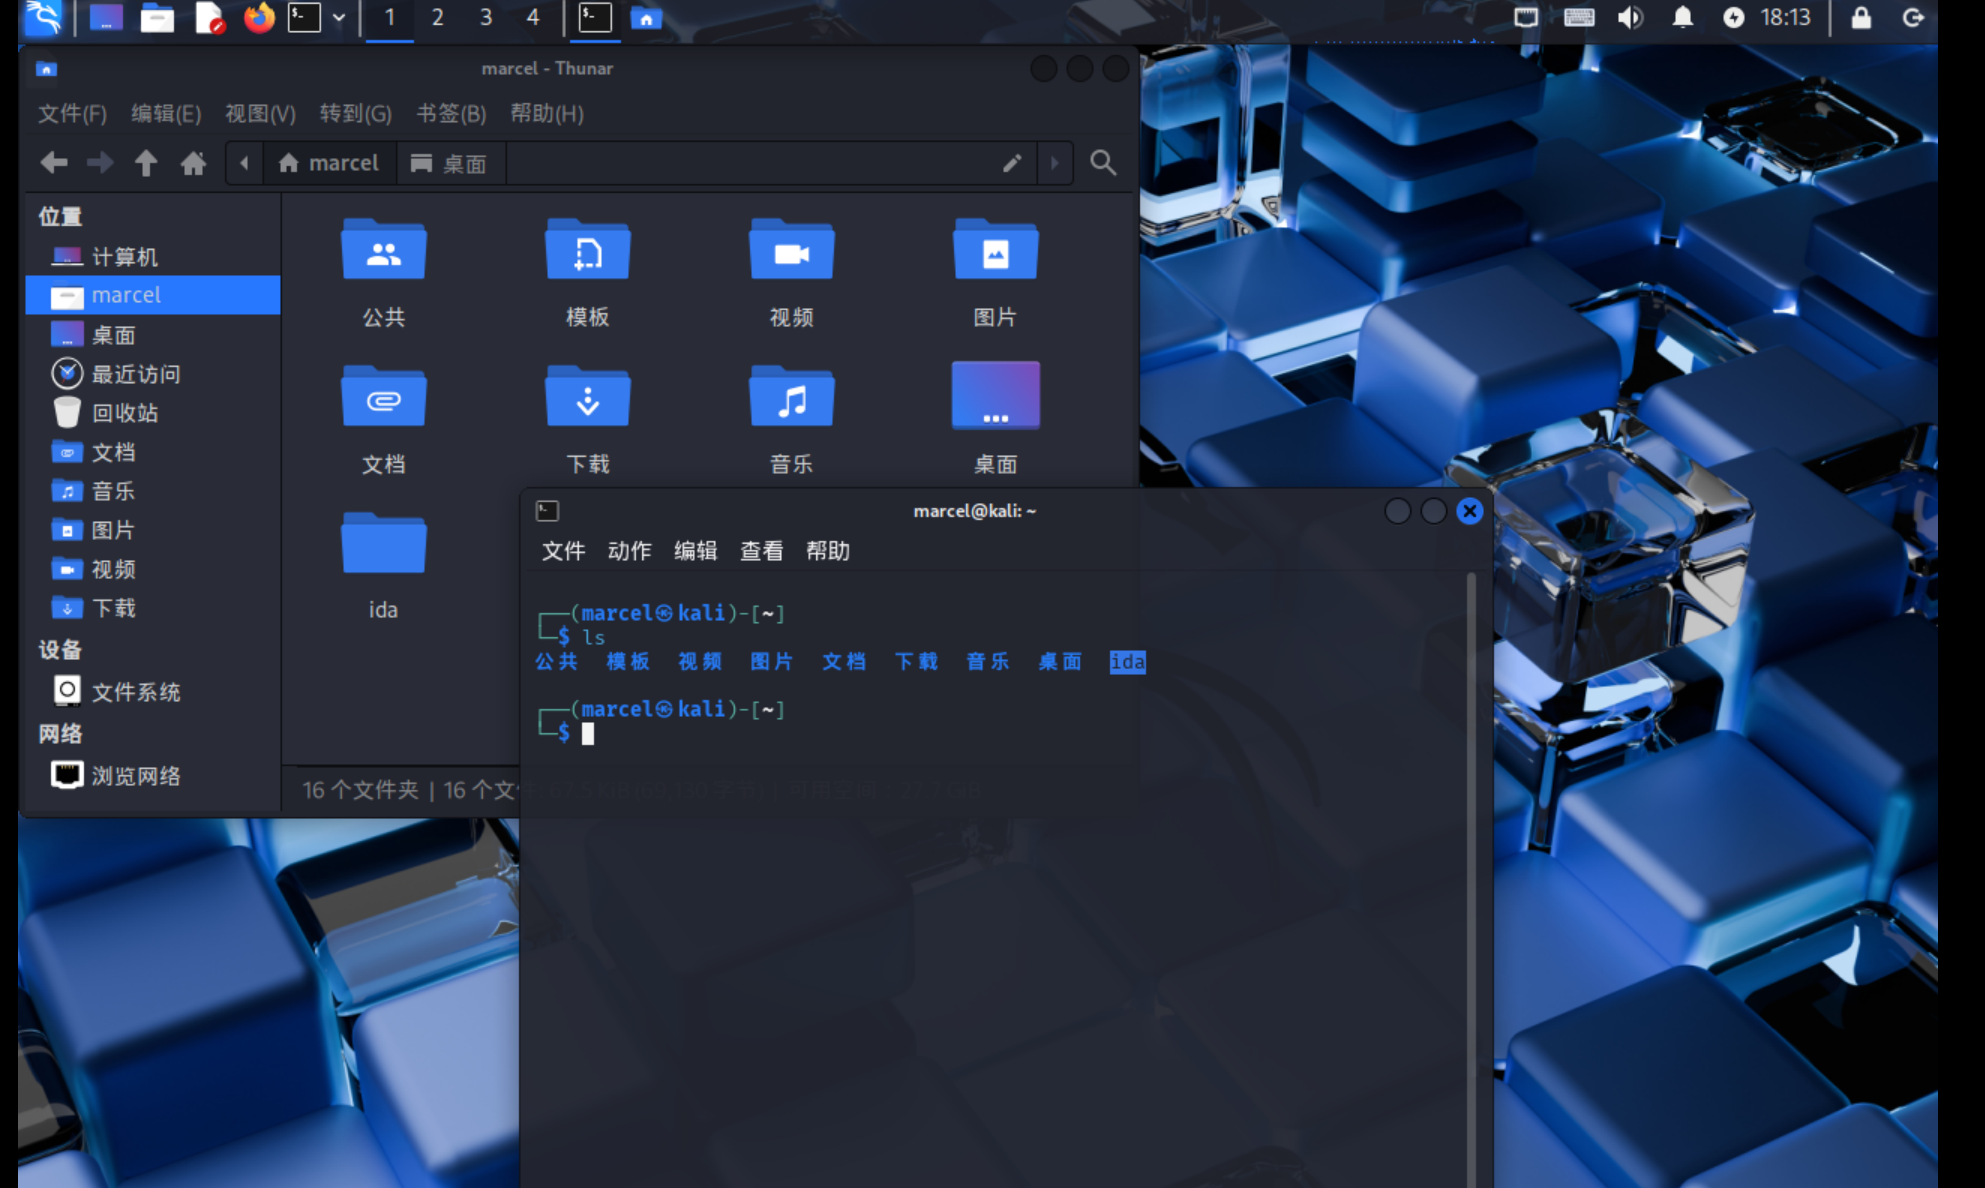This screenshot has height=1188, width=1985.
Task: Go to parent folder with up arrow
Action: pos(146,162)
